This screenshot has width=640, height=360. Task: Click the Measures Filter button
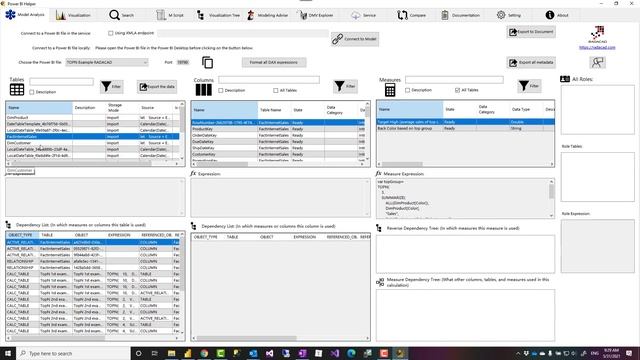[x=529, y=86]
